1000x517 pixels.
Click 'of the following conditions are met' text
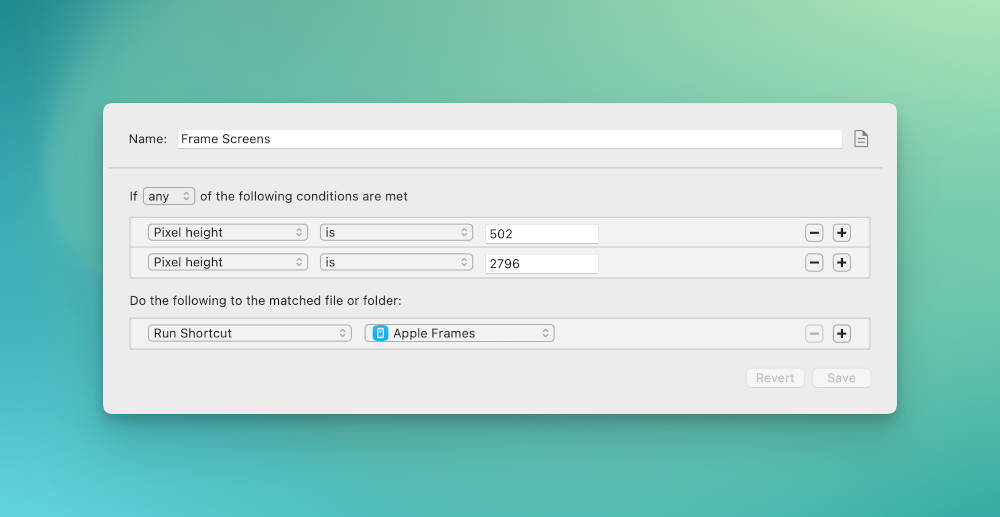click(304, 196)
